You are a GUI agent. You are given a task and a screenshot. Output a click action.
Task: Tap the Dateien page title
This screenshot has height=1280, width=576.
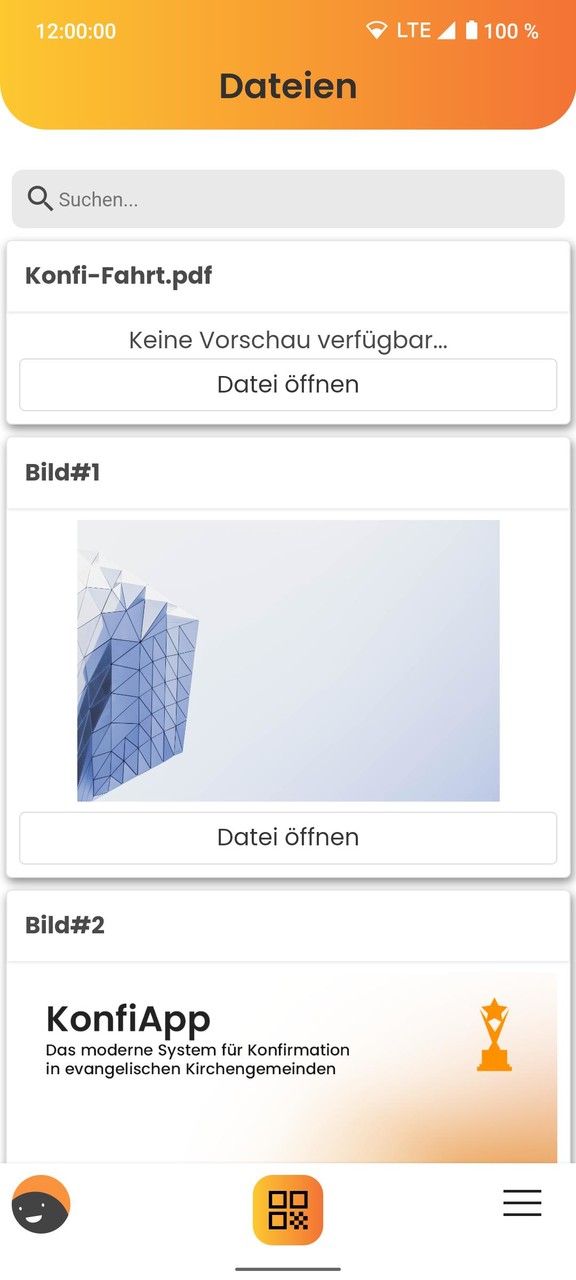click(x=288, y=86)
